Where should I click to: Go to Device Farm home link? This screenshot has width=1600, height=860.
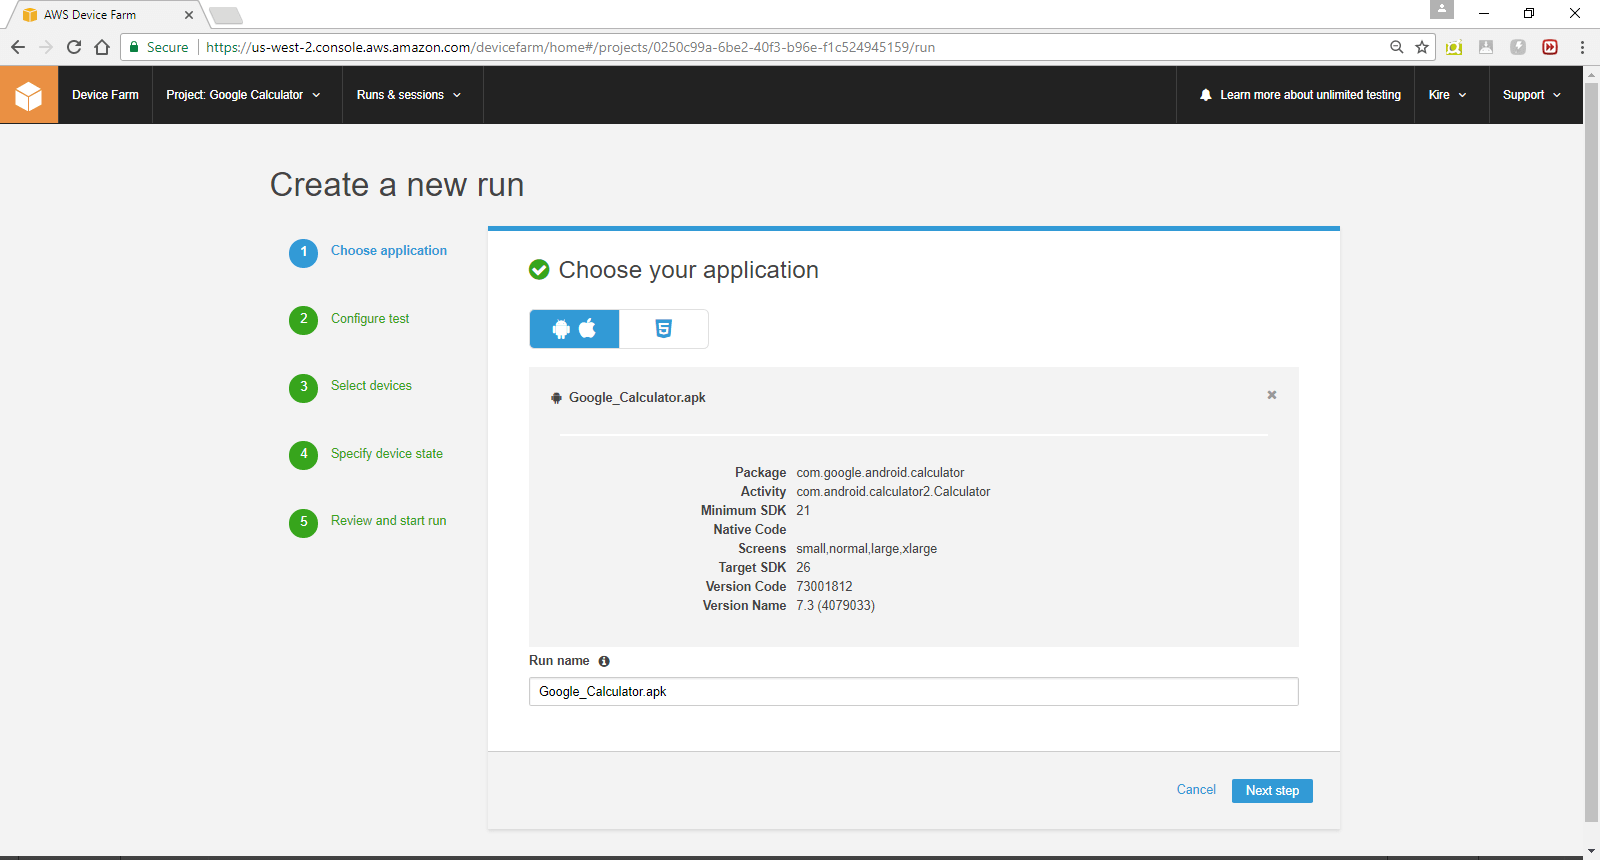point(105,95)
